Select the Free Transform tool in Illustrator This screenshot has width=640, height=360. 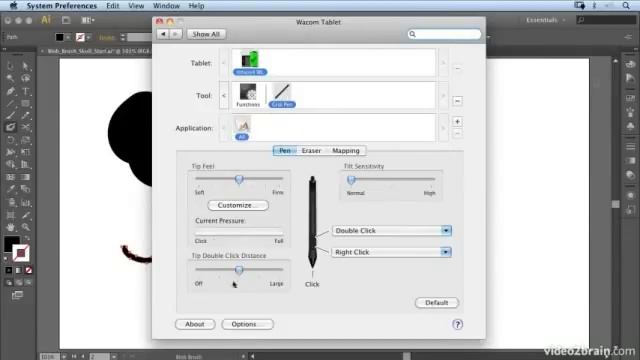[25, 152]
